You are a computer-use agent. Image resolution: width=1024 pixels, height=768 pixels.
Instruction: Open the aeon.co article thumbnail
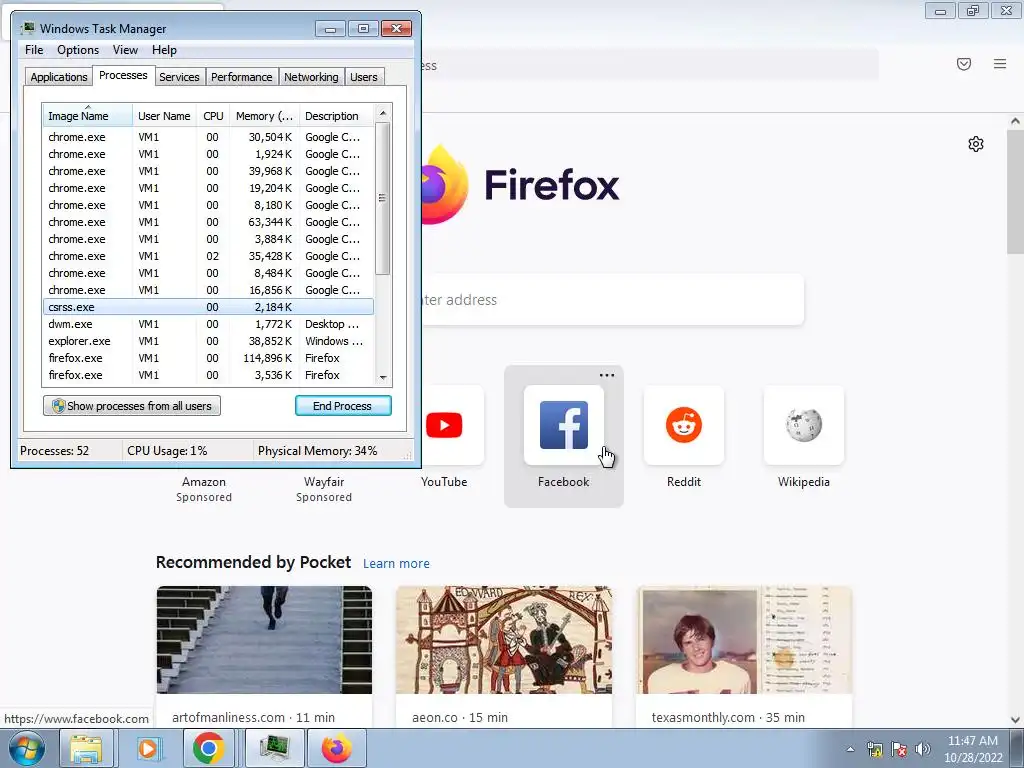(504, 639)
